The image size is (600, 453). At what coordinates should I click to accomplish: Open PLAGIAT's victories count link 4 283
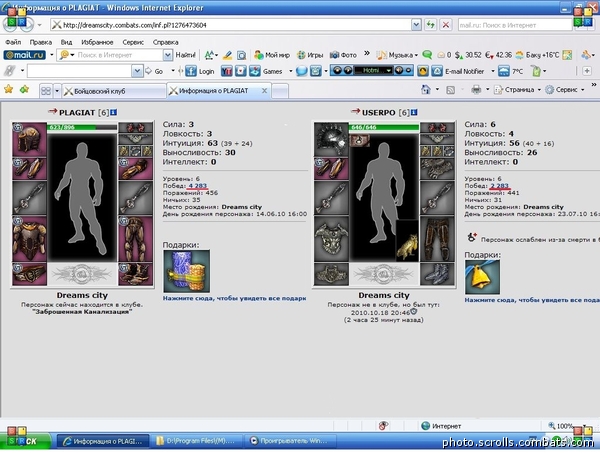[x=197, y=186]
